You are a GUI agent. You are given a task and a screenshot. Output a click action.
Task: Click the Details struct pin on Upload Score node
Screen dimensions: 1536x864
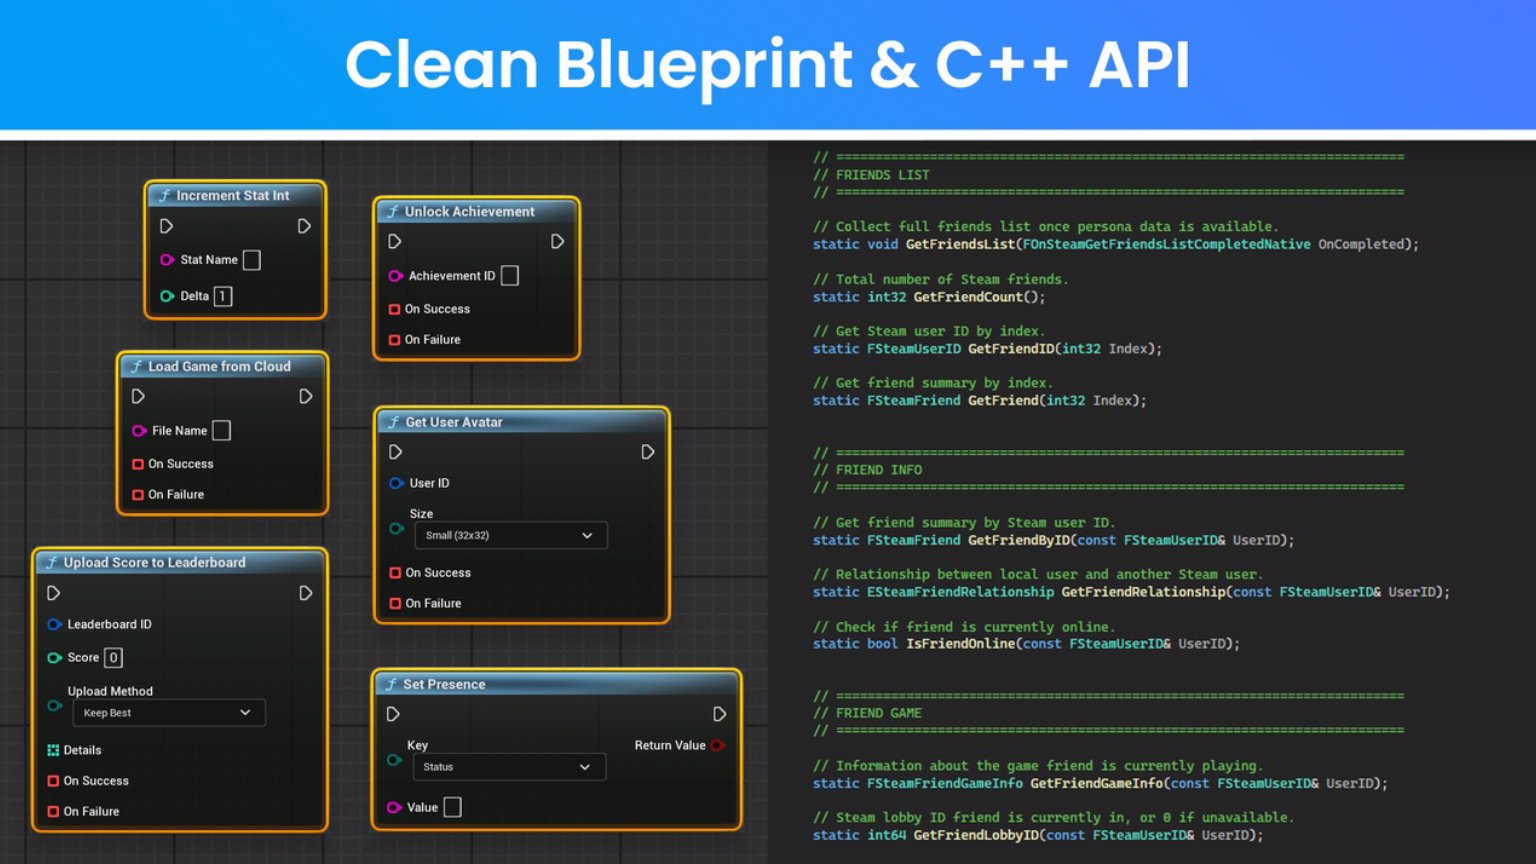click(x=53, y=750)
